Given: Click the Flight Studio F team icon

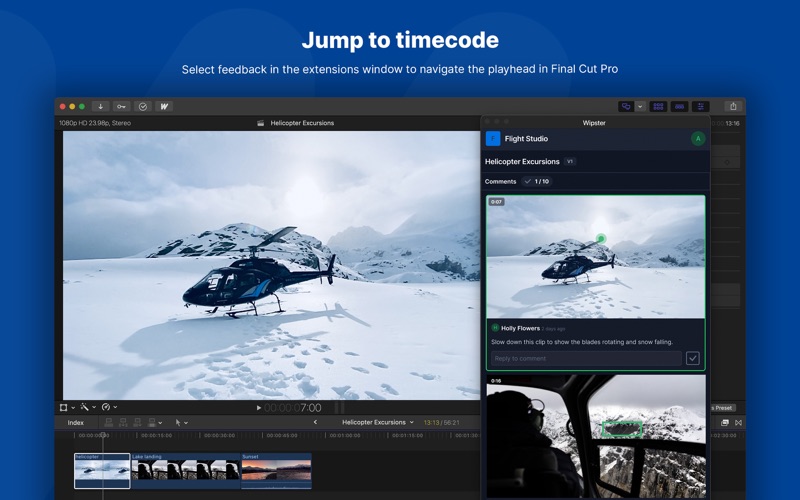Looking at the screenshot, I should [x=493, y=139].
